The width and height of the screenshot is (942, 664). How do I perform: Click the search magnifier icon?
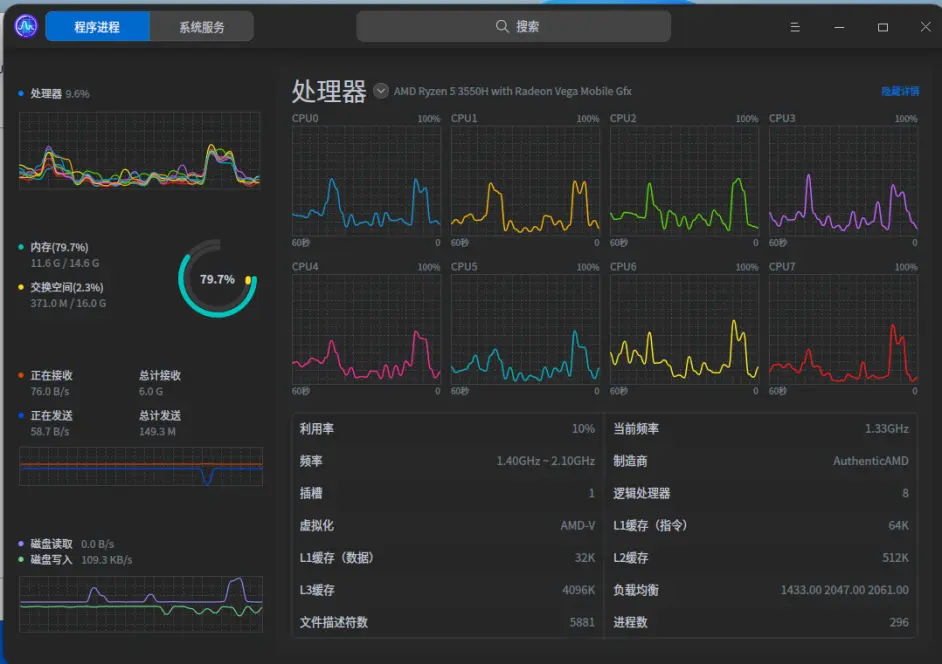click(x=502, y=26)
